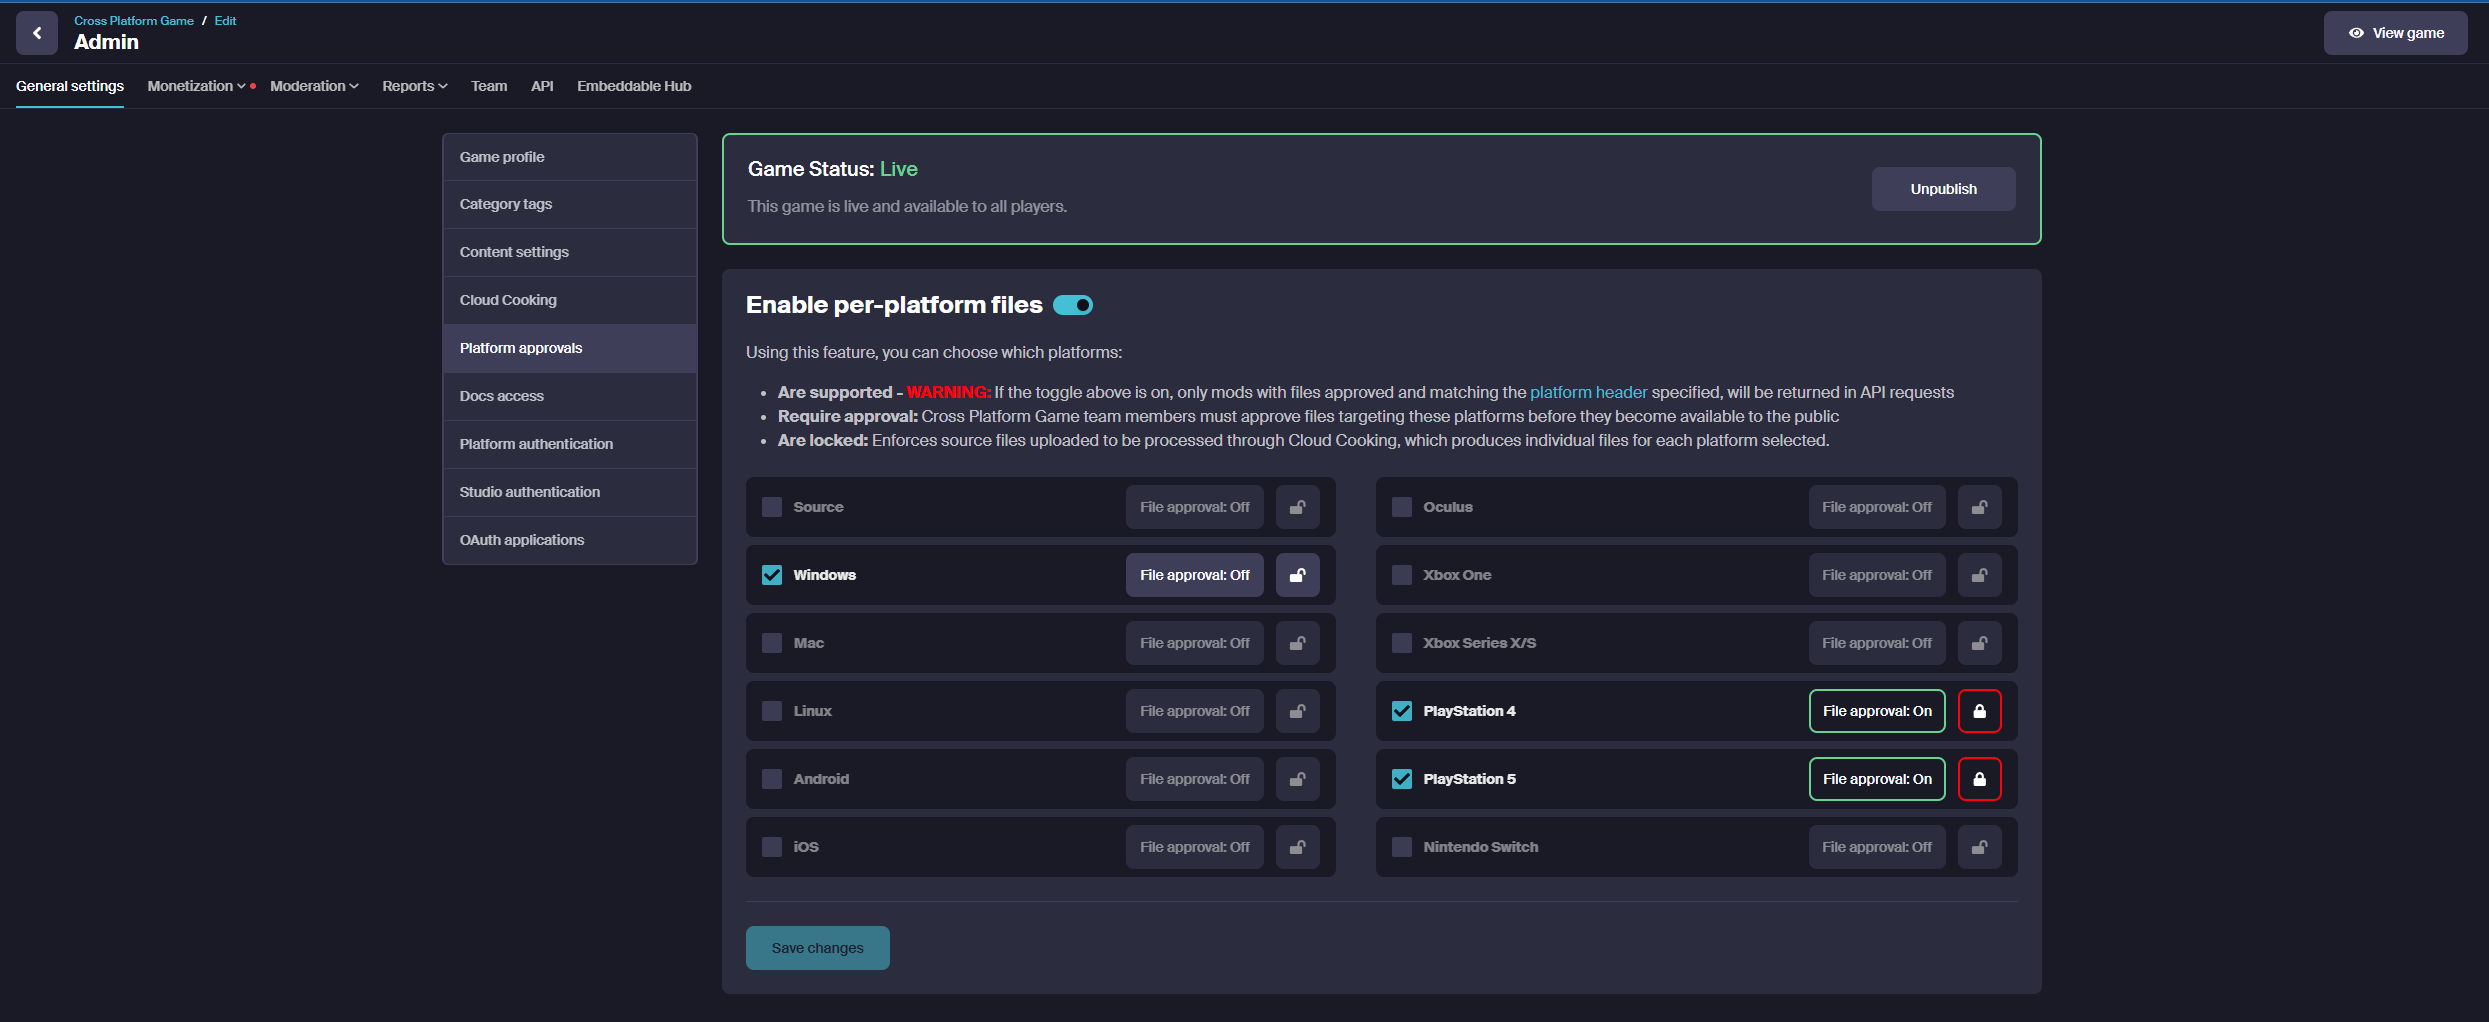2489x1022 pixels.
Task: Click the lock icon for Xbox Series X/S
Action: click(x=1980, y=643)
